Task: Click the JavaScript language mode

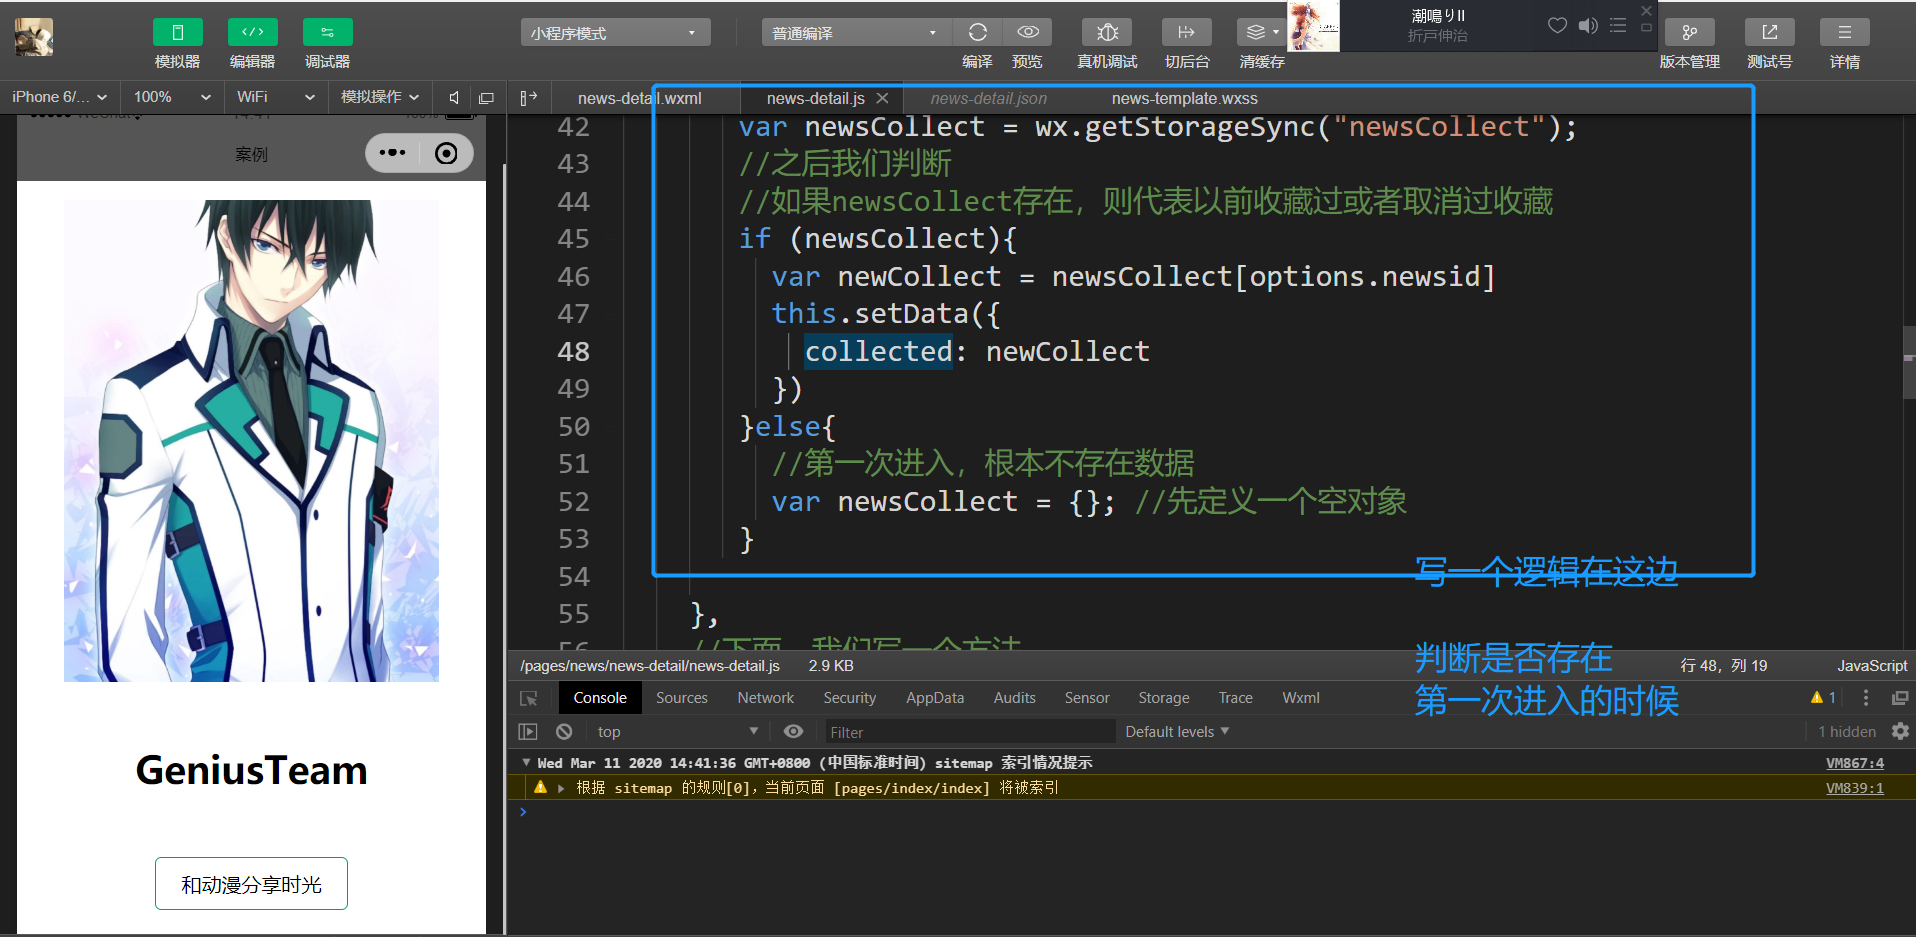Action: click(x=1872, y=666)
